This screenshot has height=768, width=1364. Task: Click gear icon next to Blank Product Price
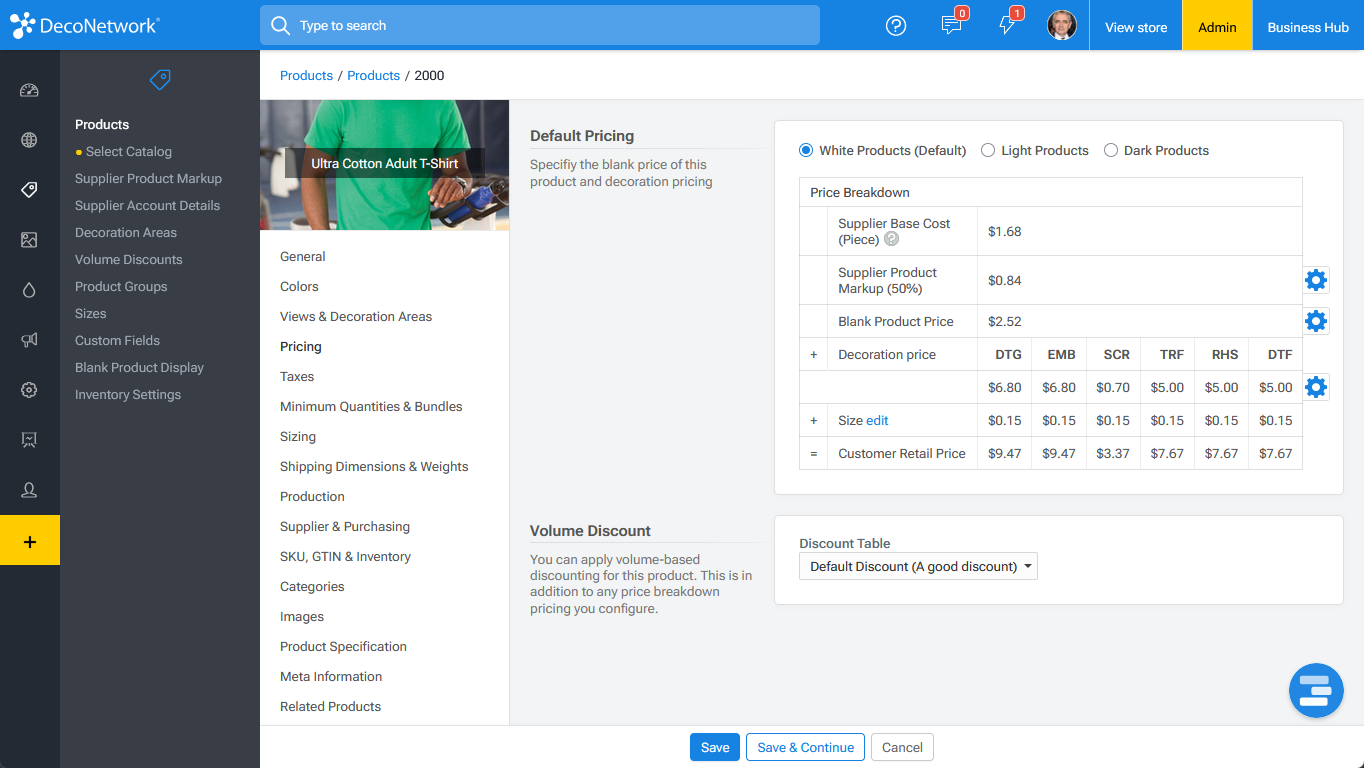1316,321
